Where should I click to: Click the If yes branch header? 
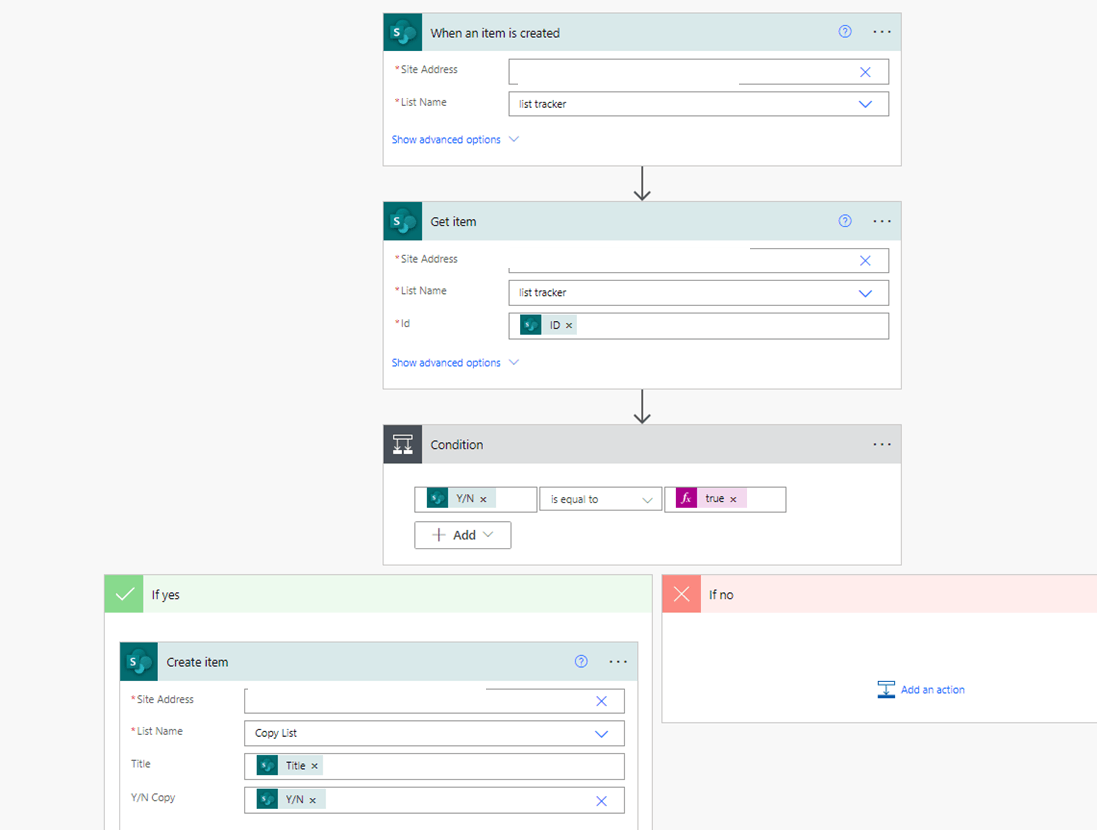378,594
